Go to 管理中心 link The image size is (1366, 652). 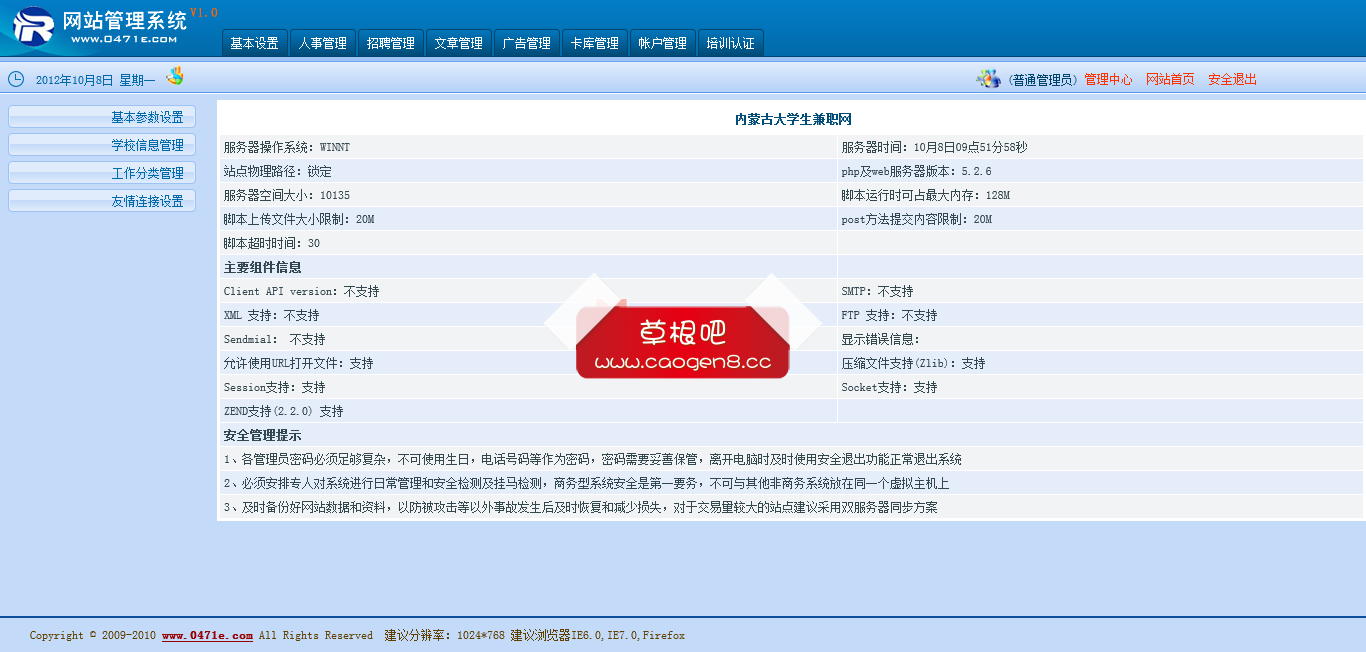pyautogui.click(x=1108, y=80)
